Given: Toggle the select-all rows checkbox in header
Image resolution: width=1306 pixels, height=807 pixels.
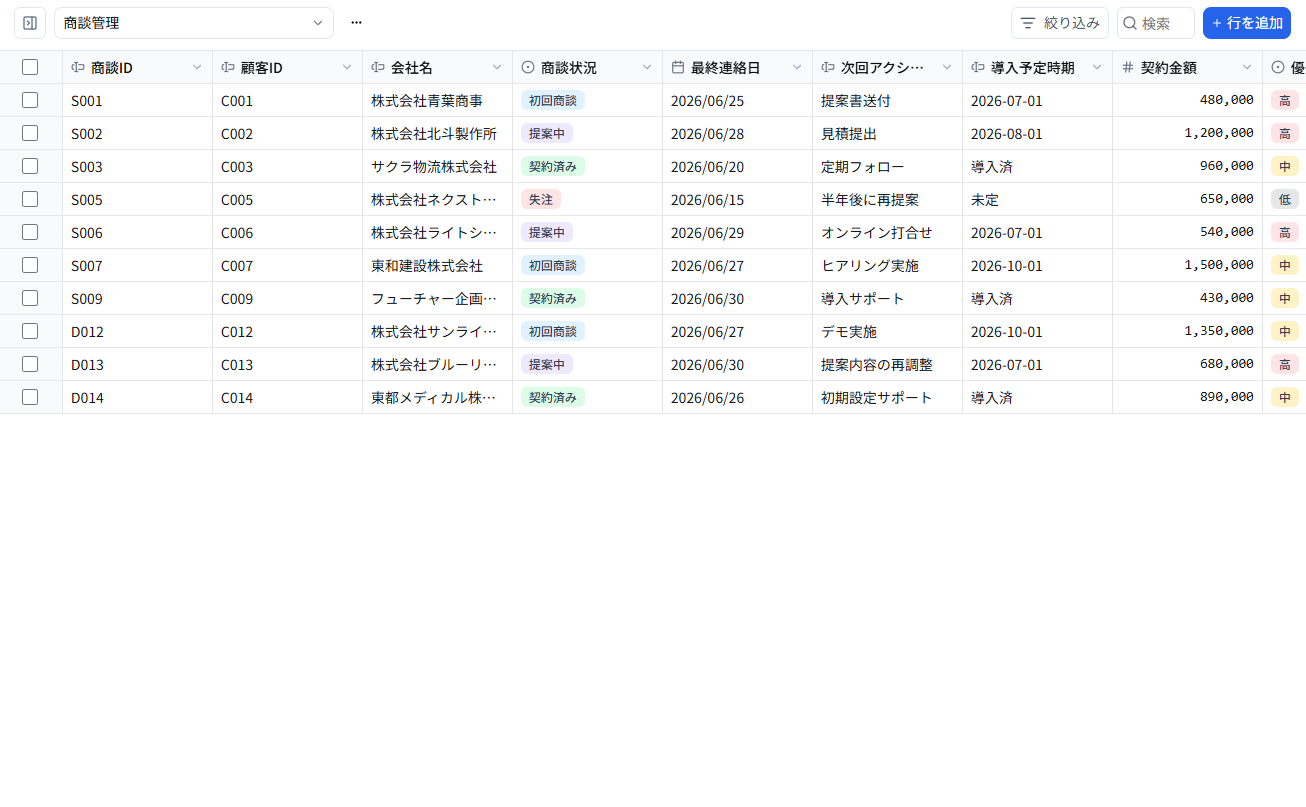Looking at the screenshot, I should click(30, 67).
